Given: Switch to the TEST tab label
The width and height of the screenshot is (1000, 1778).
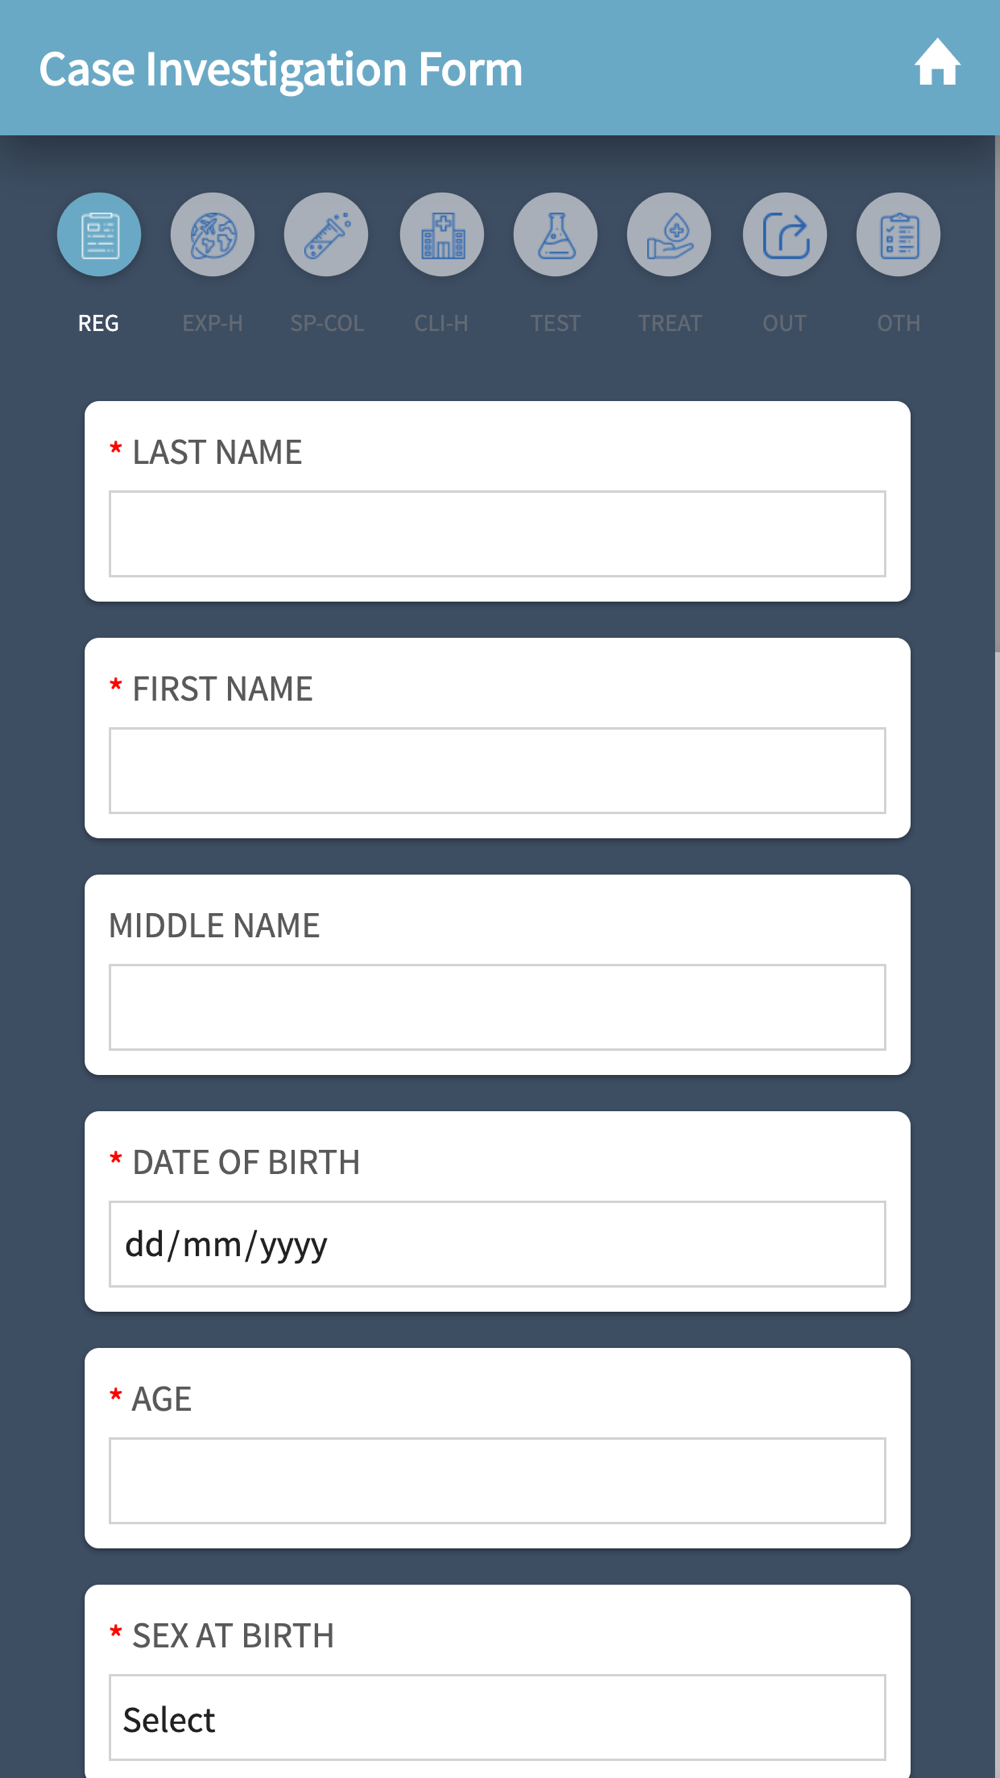Looking at the screenshot, I should tap(555, 323).
